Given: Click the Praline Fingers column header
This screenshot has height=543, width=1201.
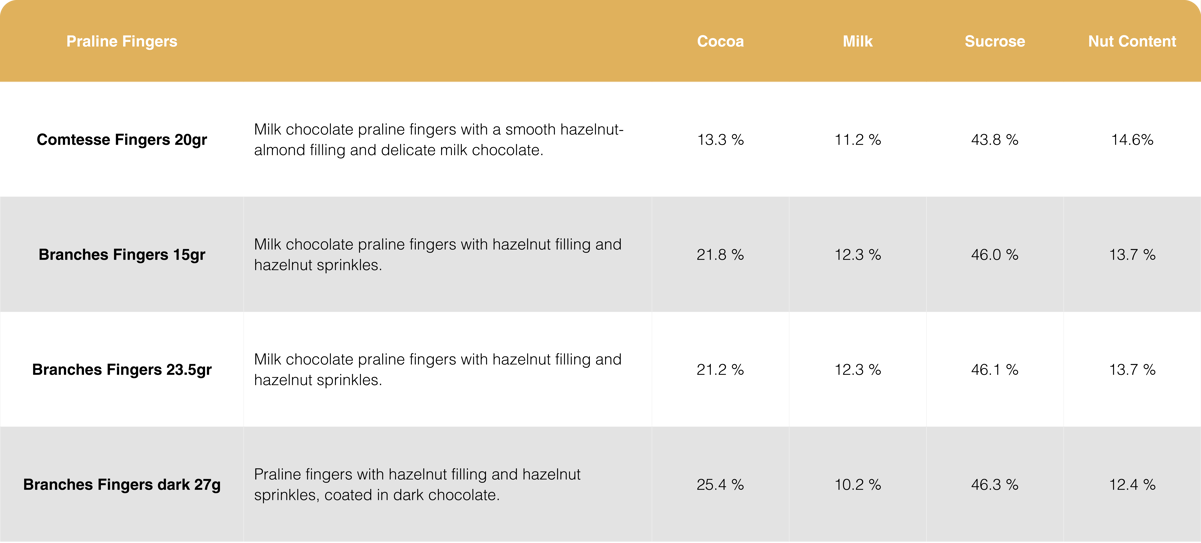Looking at the screenshot, I should (122, 41).
